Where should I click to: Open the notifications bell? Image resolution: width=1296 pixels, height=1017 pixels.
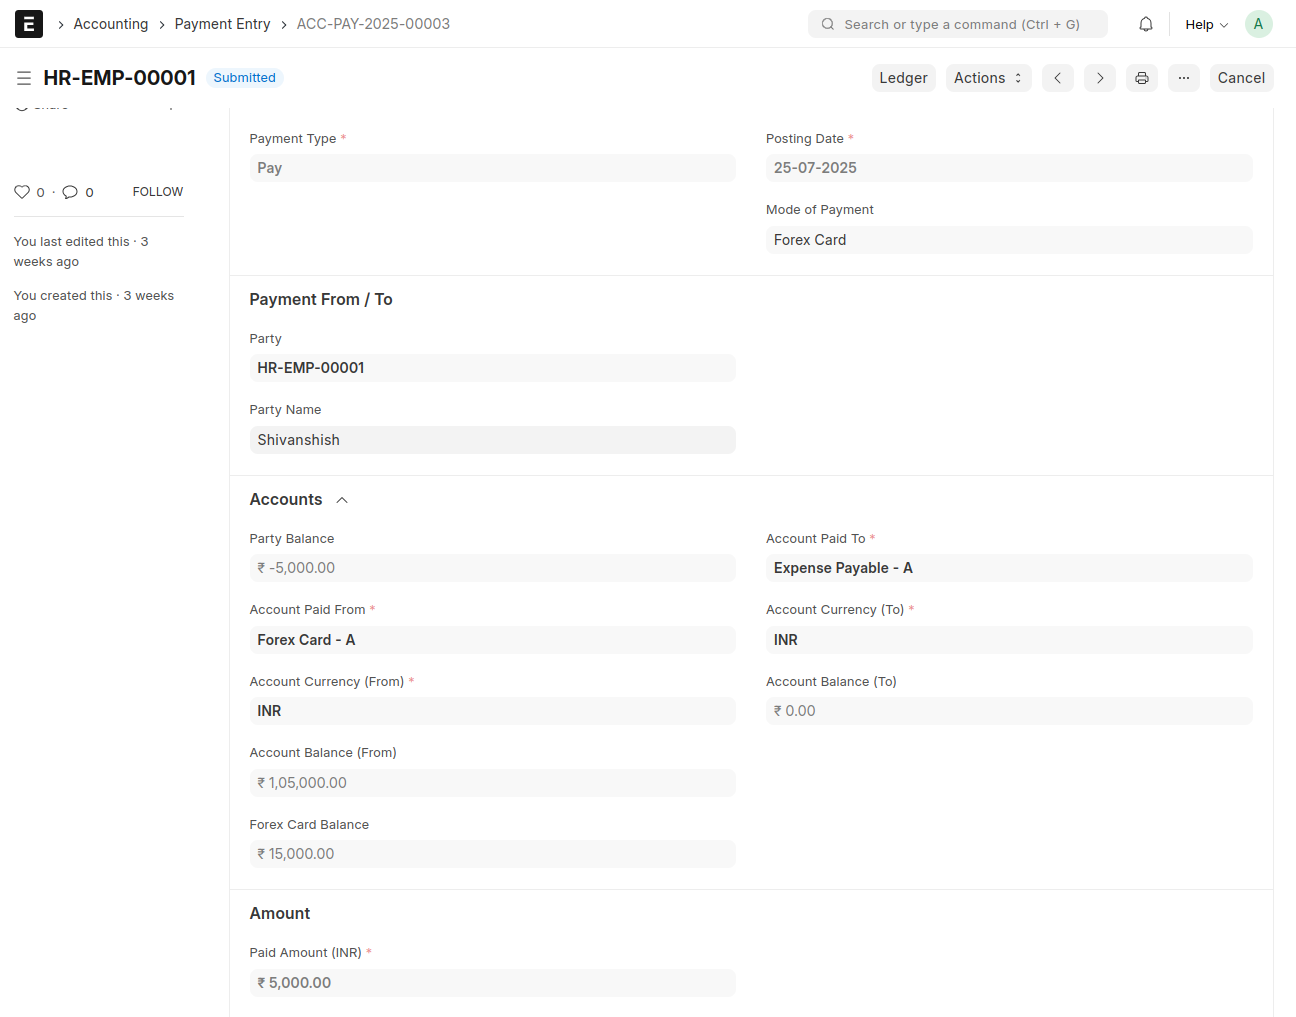[x=1146, y=24]
